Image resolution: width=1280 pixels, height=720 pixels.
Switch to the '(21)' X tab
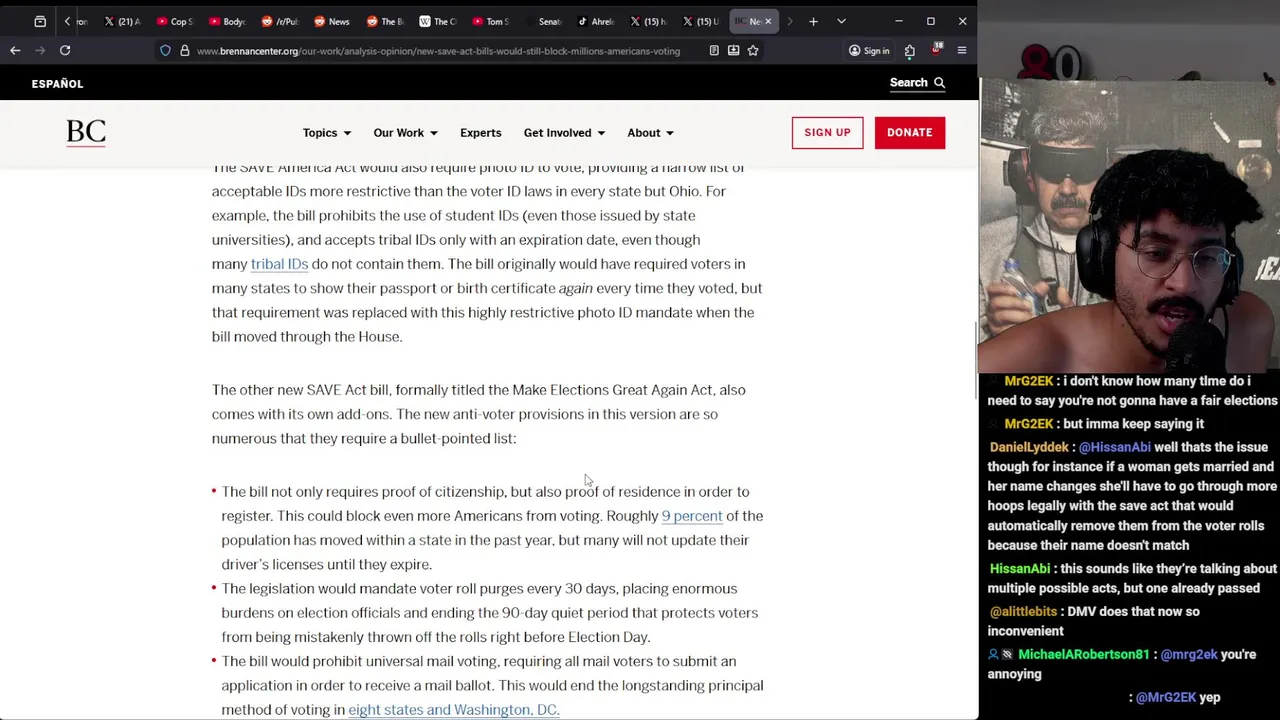click(122, 21)
